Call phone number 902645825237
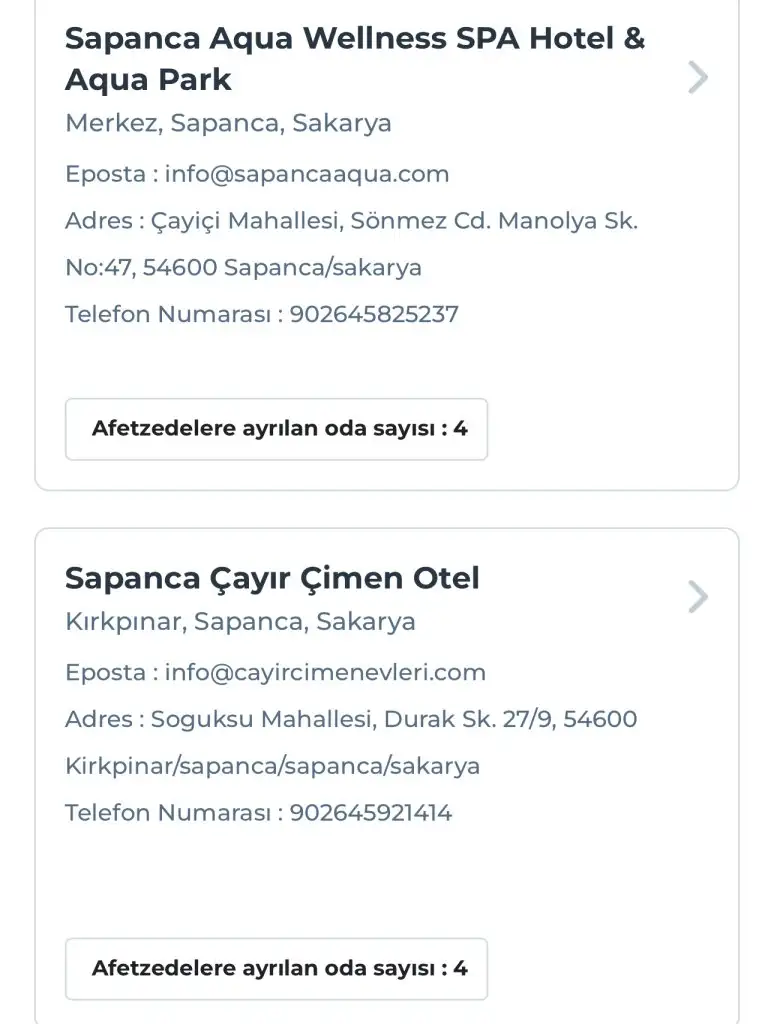Image resolution: width=774 pixels, height=1024 pixels. (374, 314)
